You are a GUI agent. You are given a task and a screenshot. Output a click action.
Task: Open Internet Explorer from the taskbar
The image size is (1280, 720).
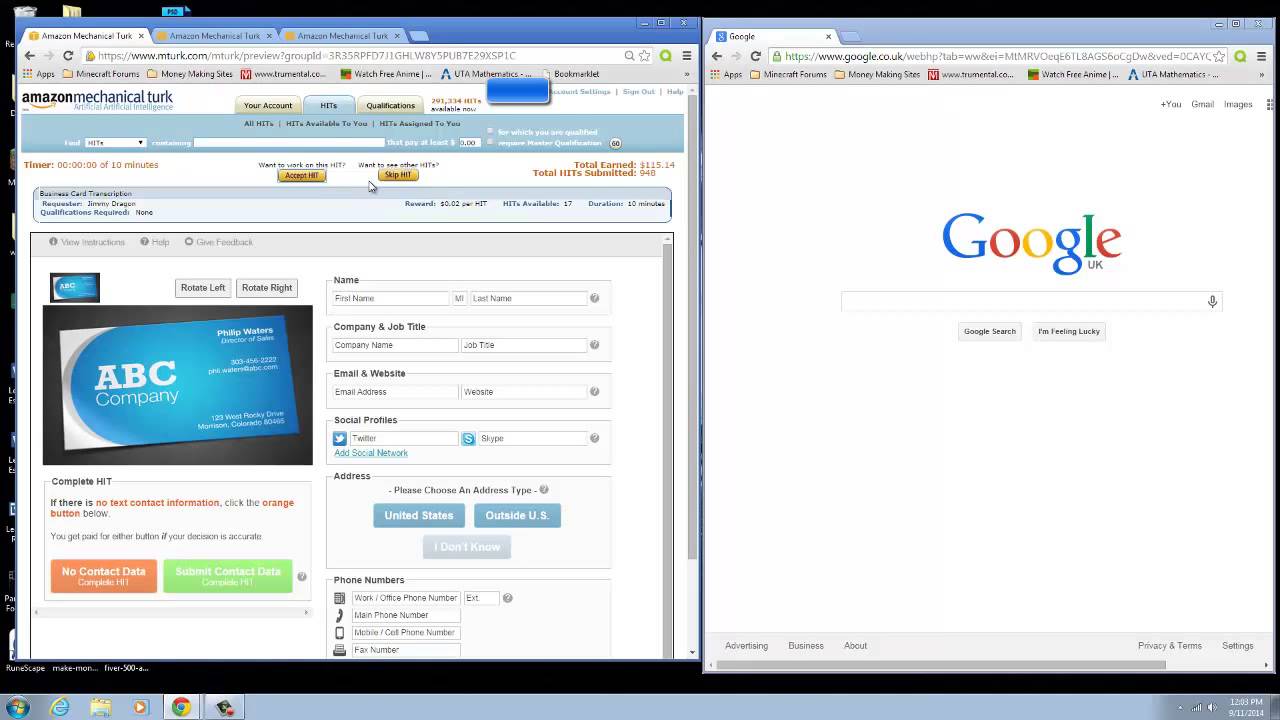click(x=60, y=707)
